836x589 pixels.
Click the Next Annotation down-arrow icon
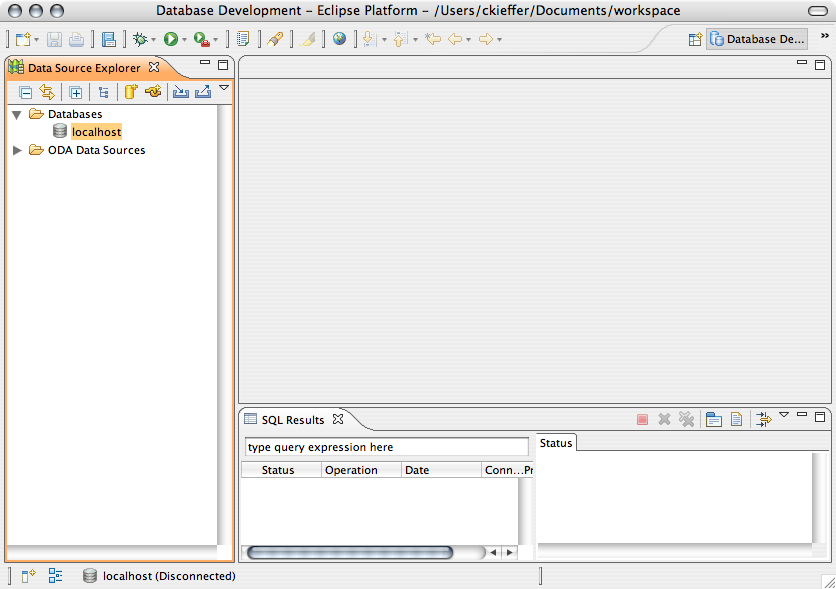pyautogui.click(x=369, y=39)
